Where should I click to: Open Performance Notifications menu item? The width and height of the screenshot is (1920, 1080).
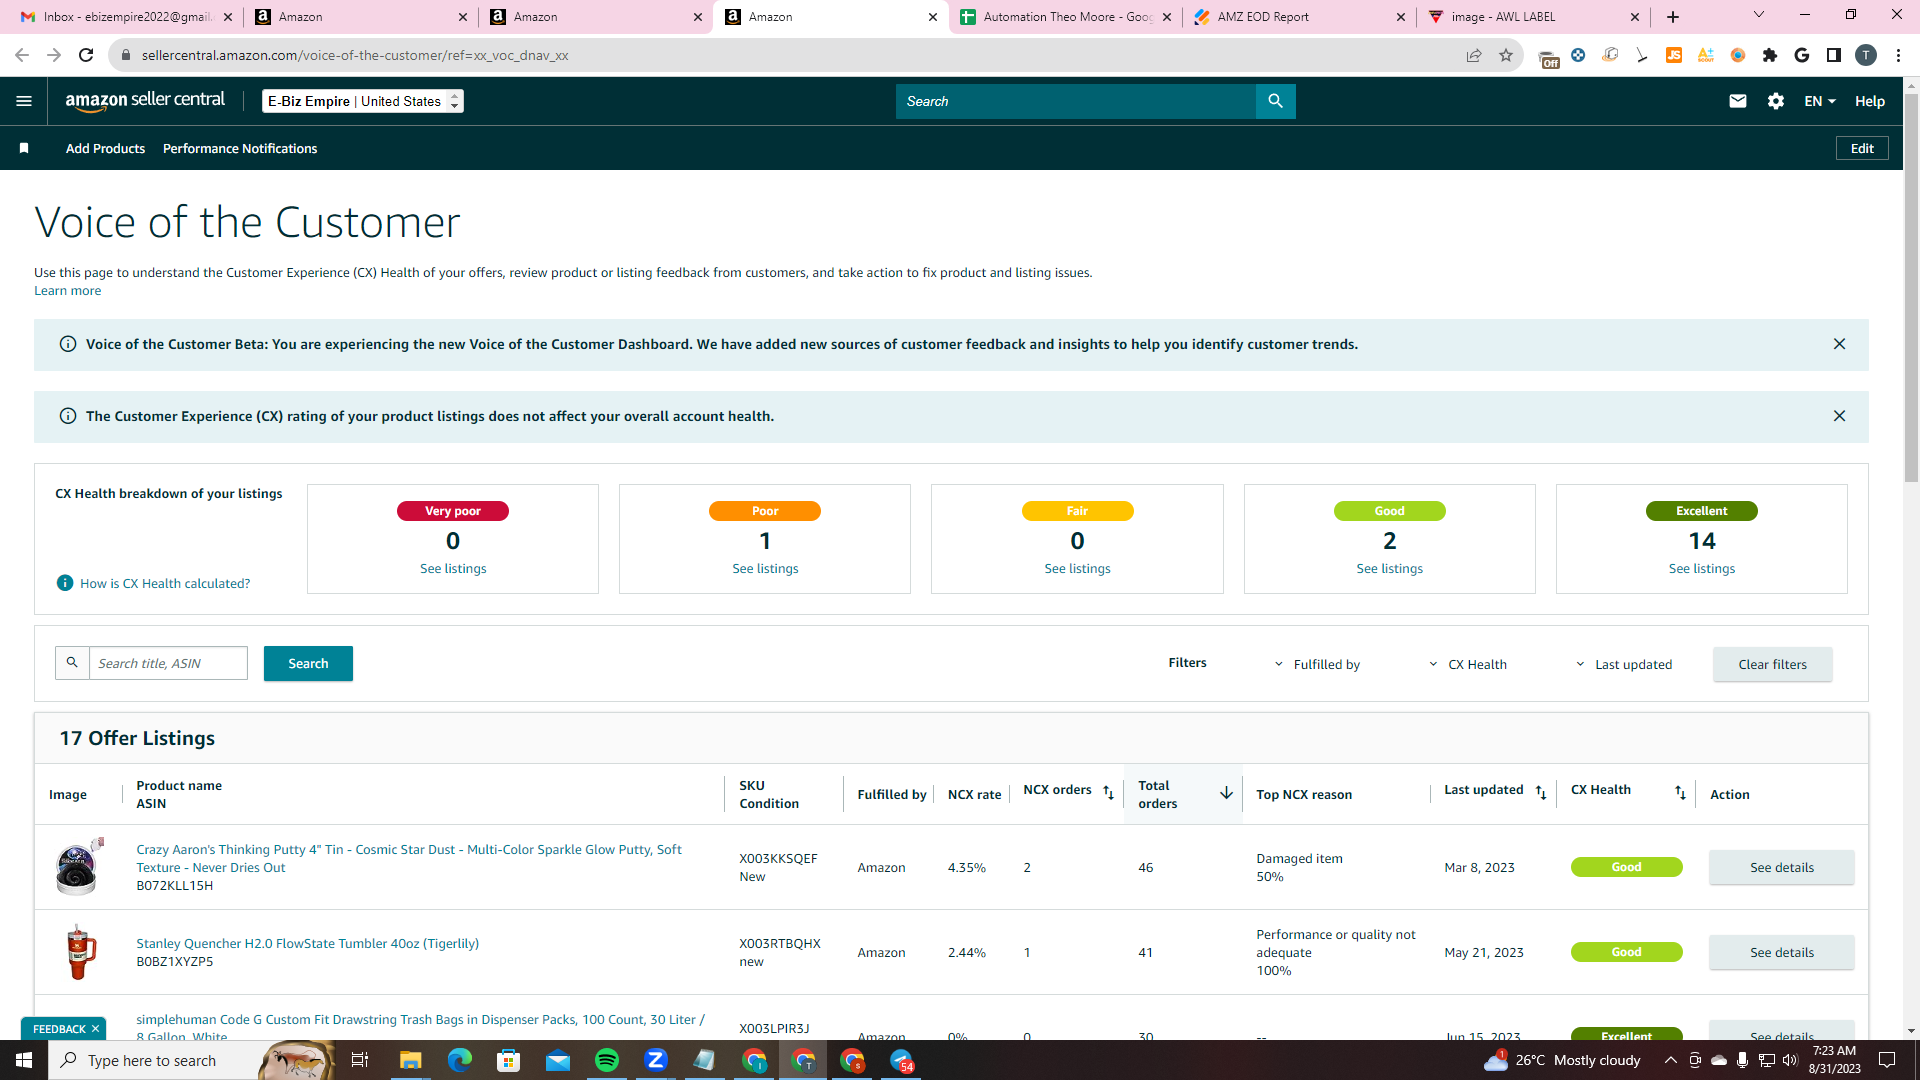[x=240, y=148]
